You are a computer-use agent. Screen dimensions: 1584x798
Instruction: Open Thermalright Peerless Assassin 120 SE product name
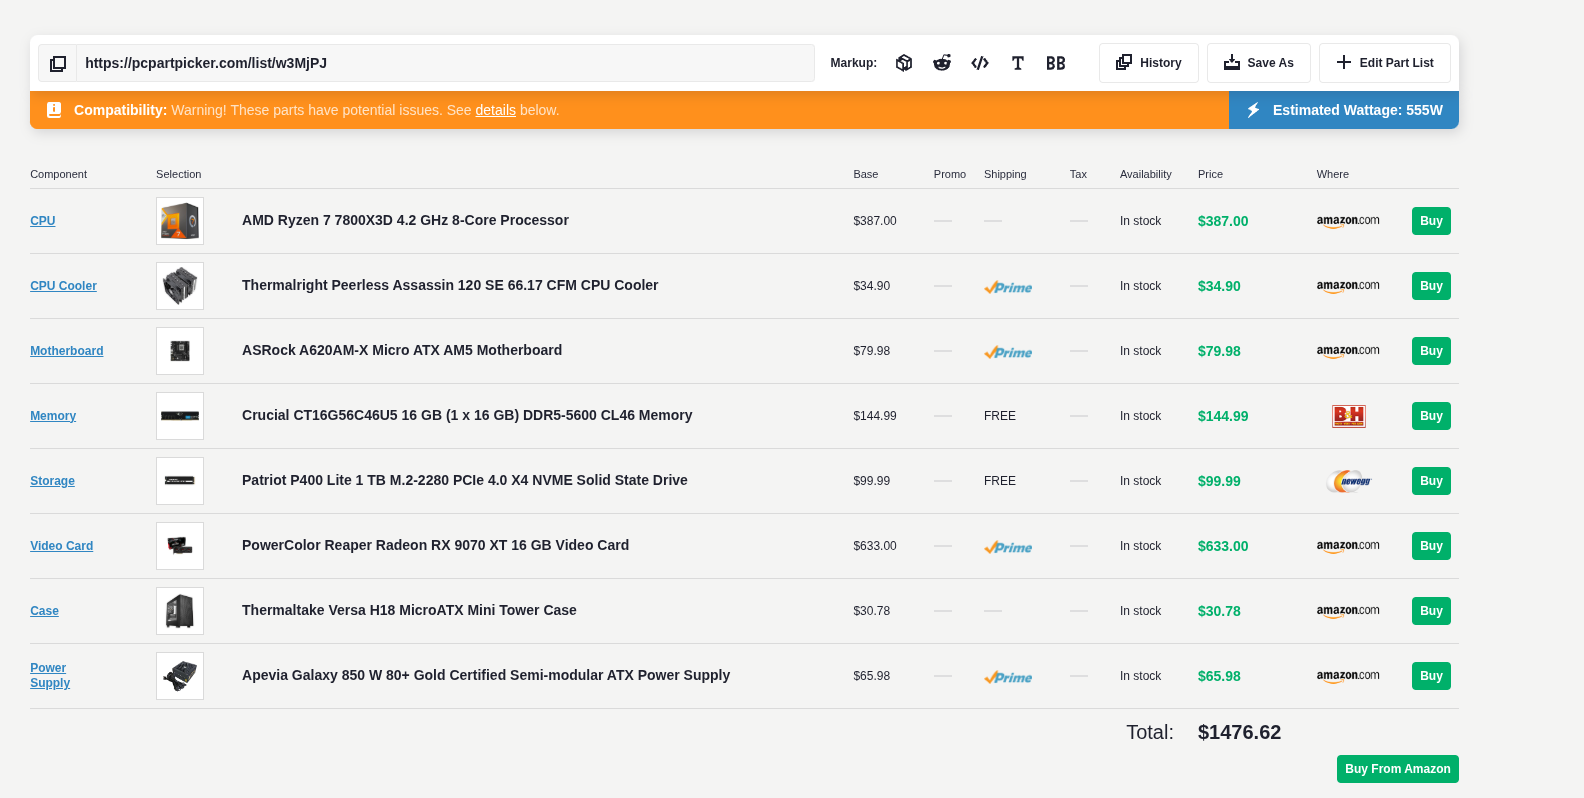point(450,285)
